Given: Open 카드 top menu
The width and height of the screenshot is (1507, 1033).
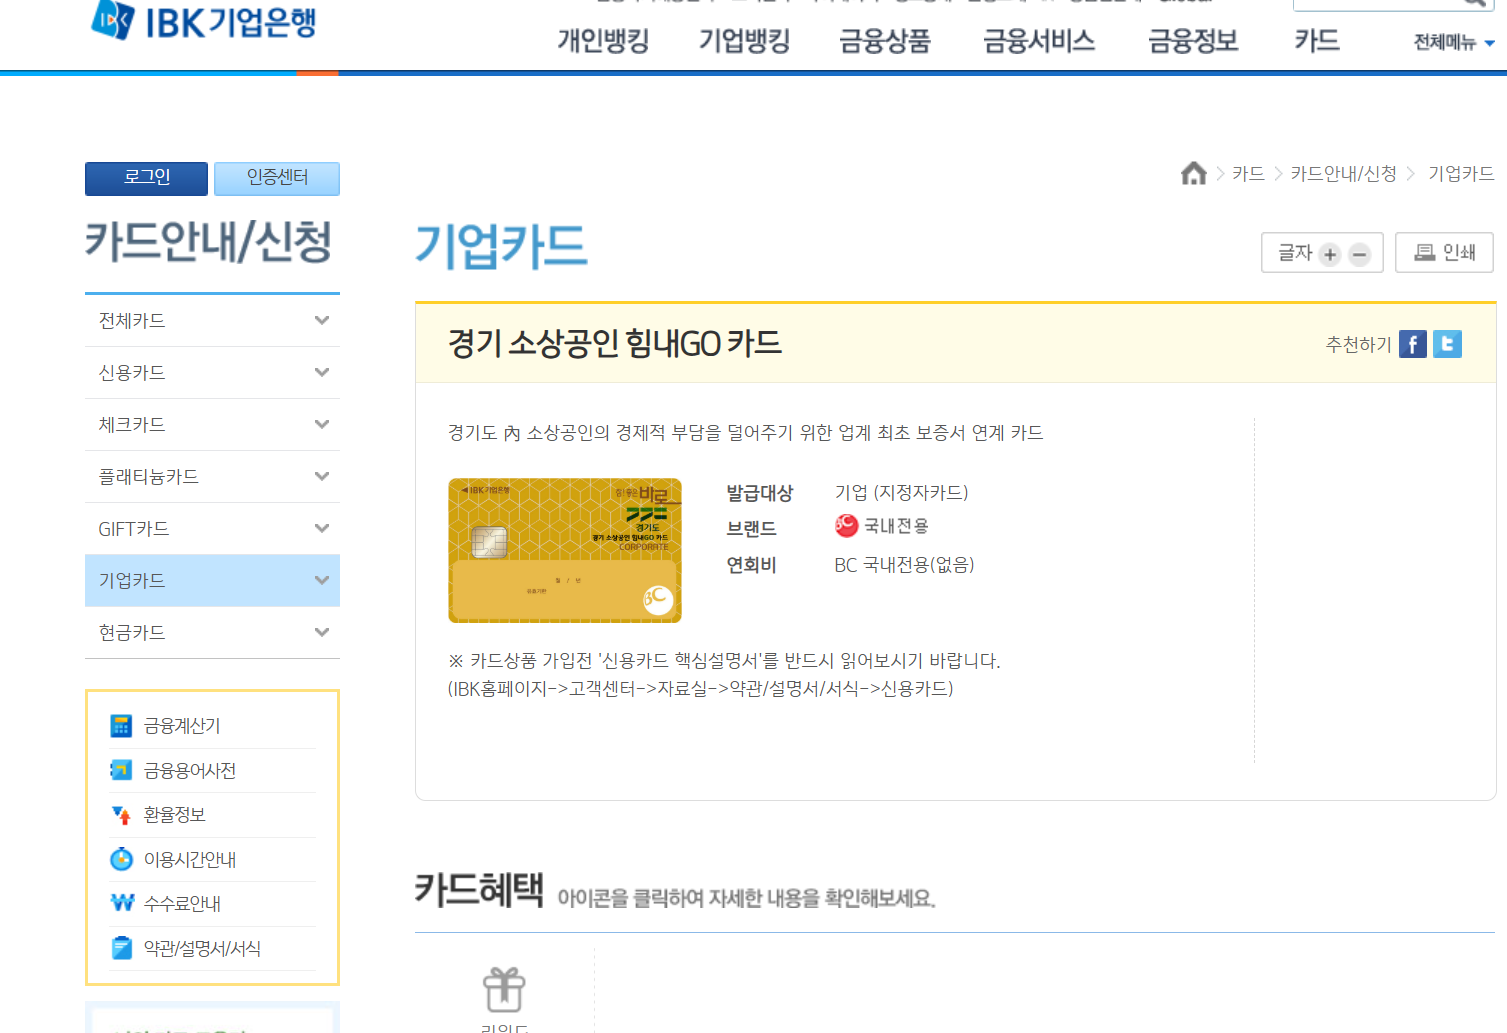Looking at the screenshot, I should 1317,41.
